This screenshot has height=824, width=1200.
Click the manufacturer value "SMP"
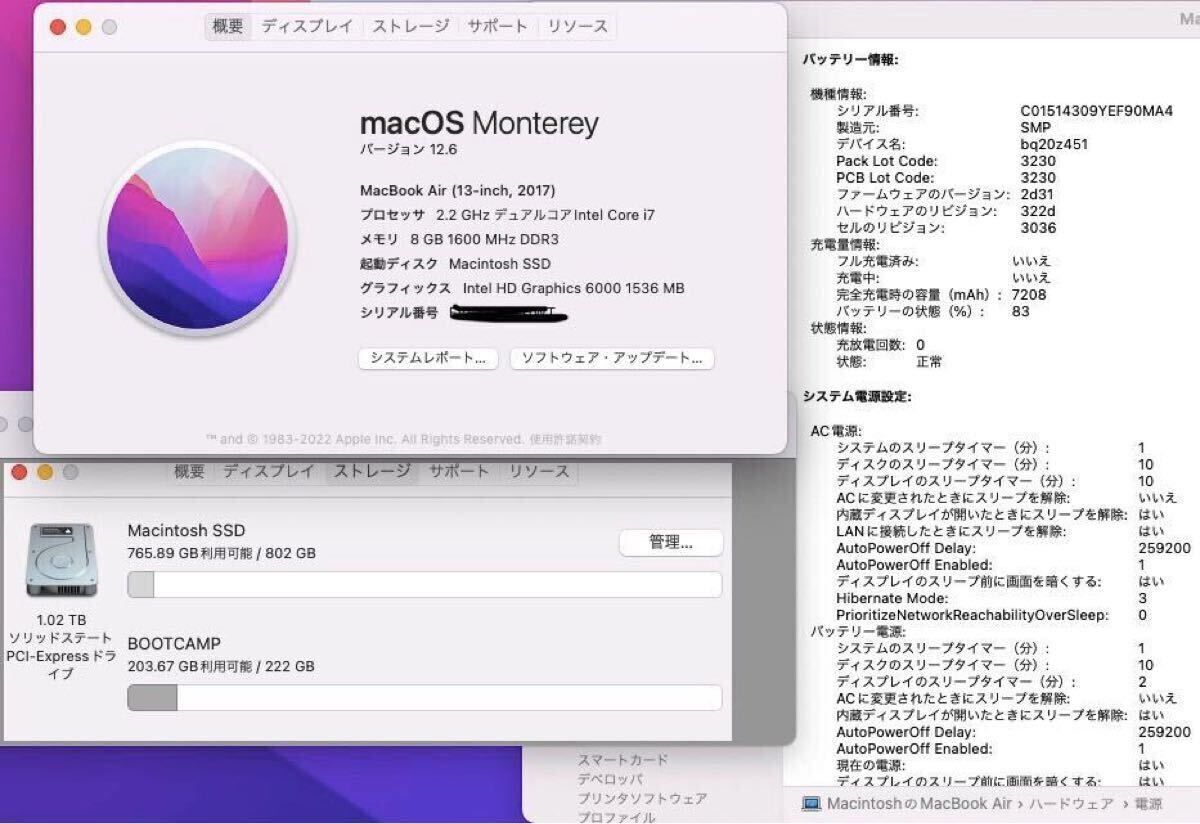1035,127
